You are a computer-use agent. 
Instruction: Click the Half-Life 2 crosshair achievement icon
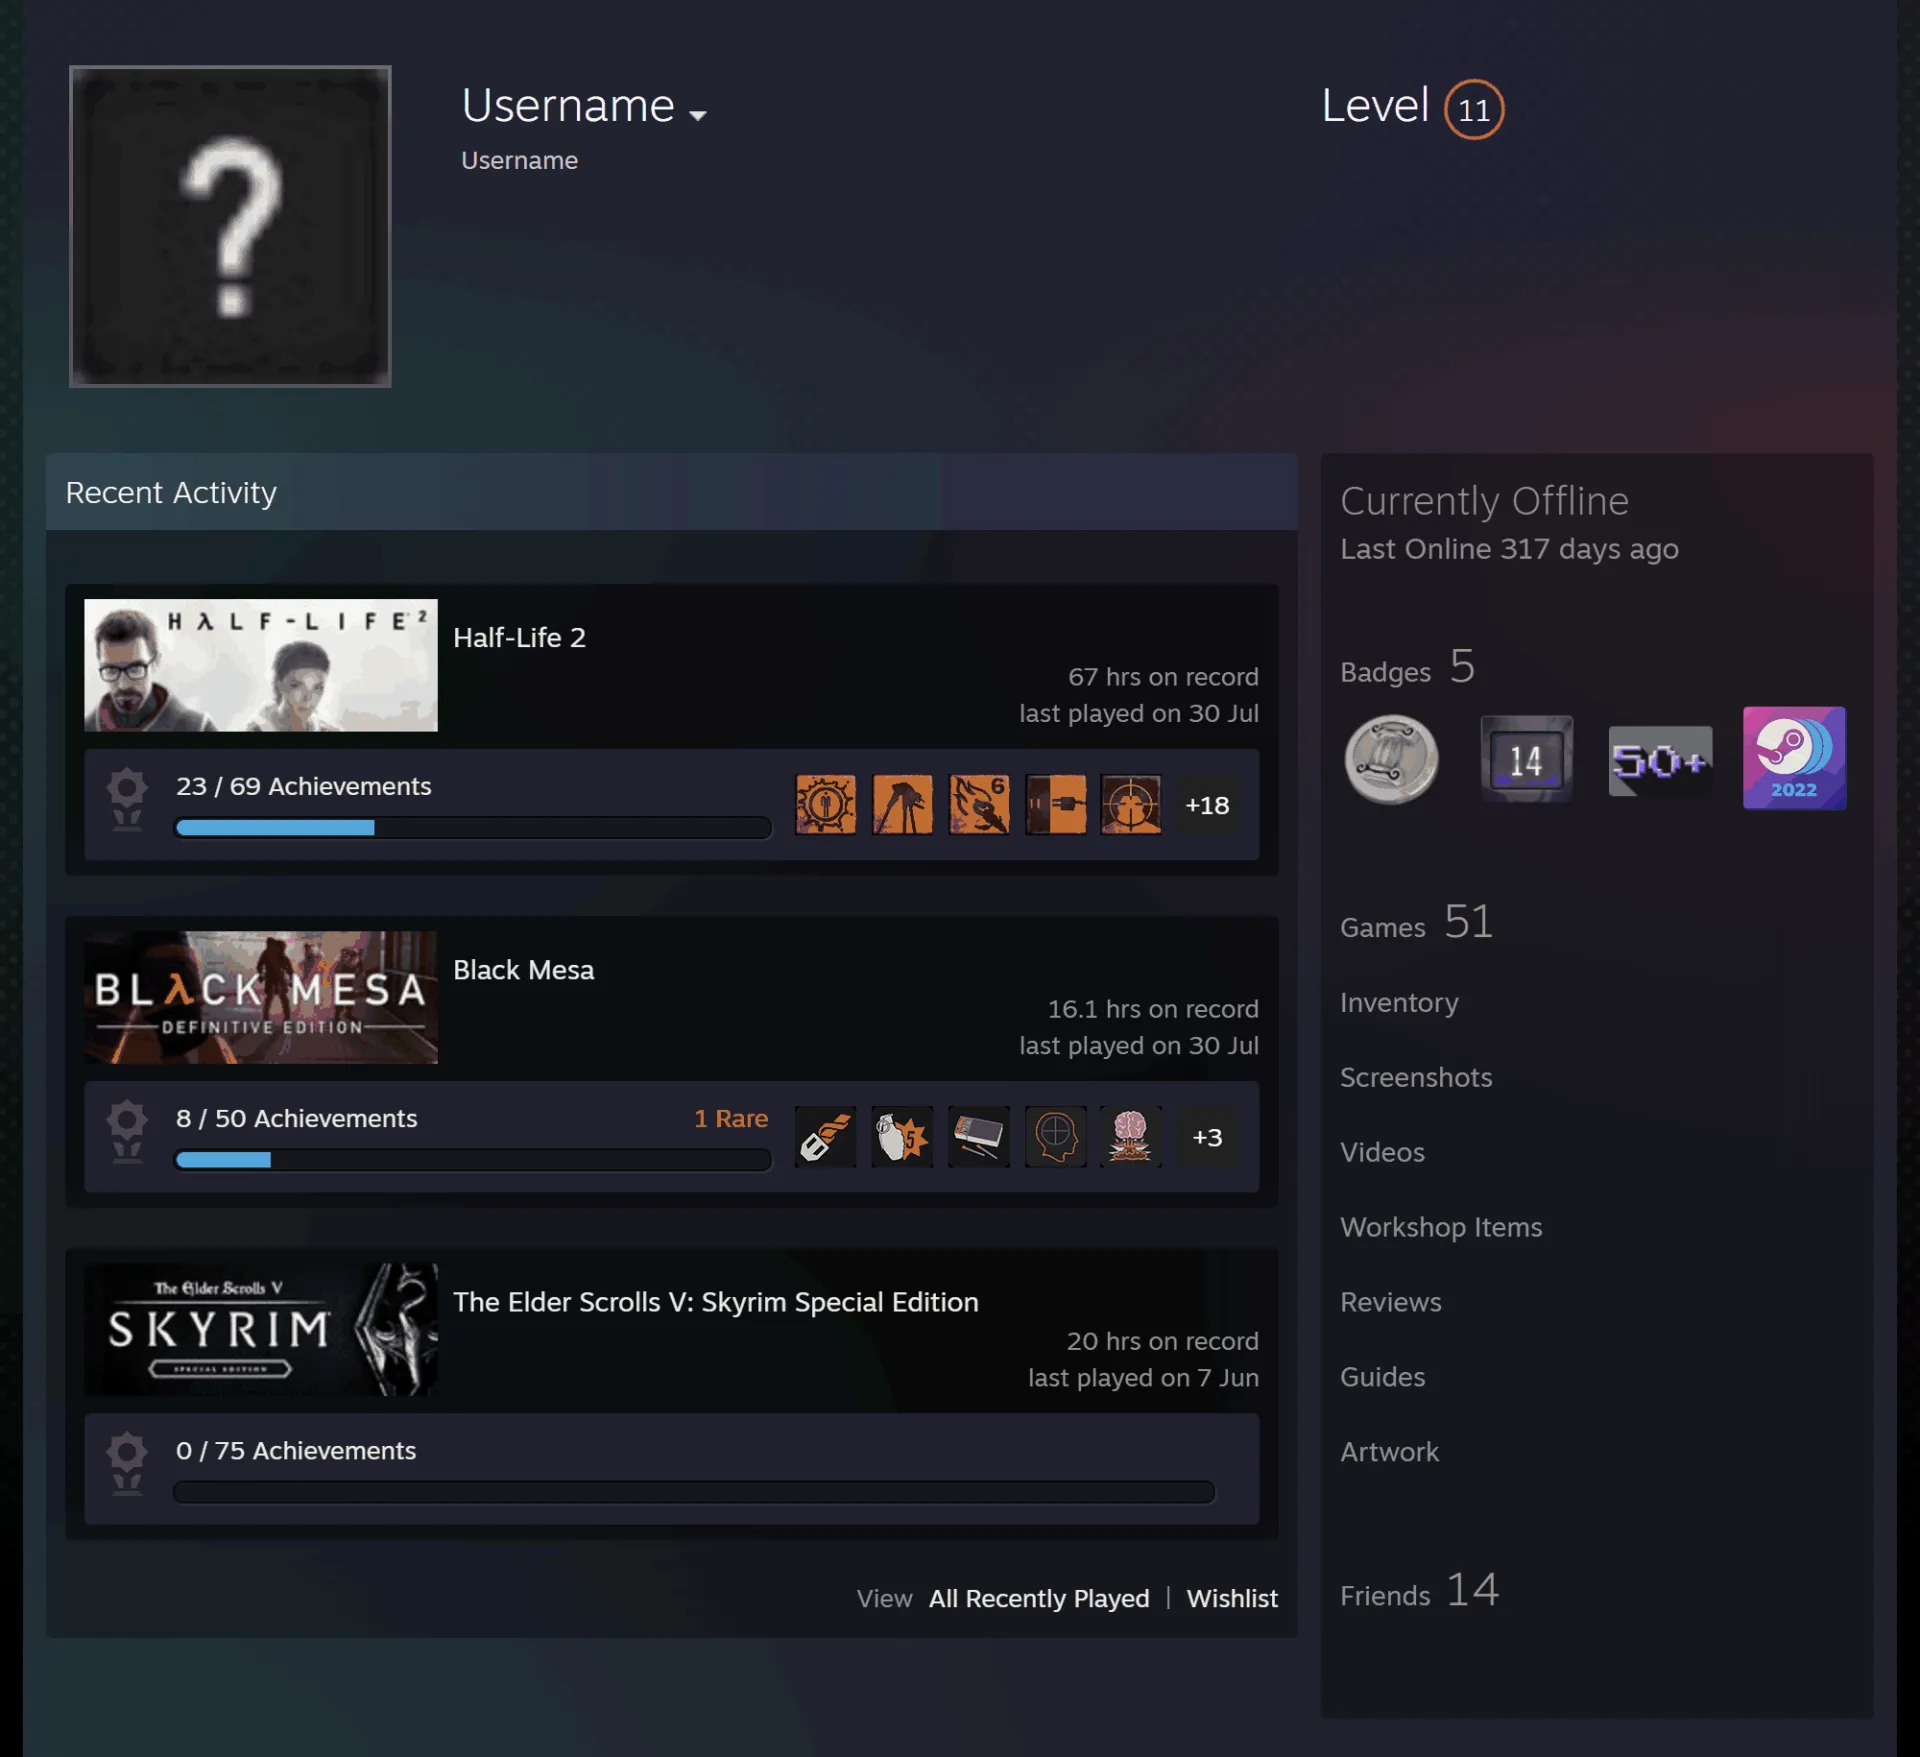click(x=1131, y=804)
